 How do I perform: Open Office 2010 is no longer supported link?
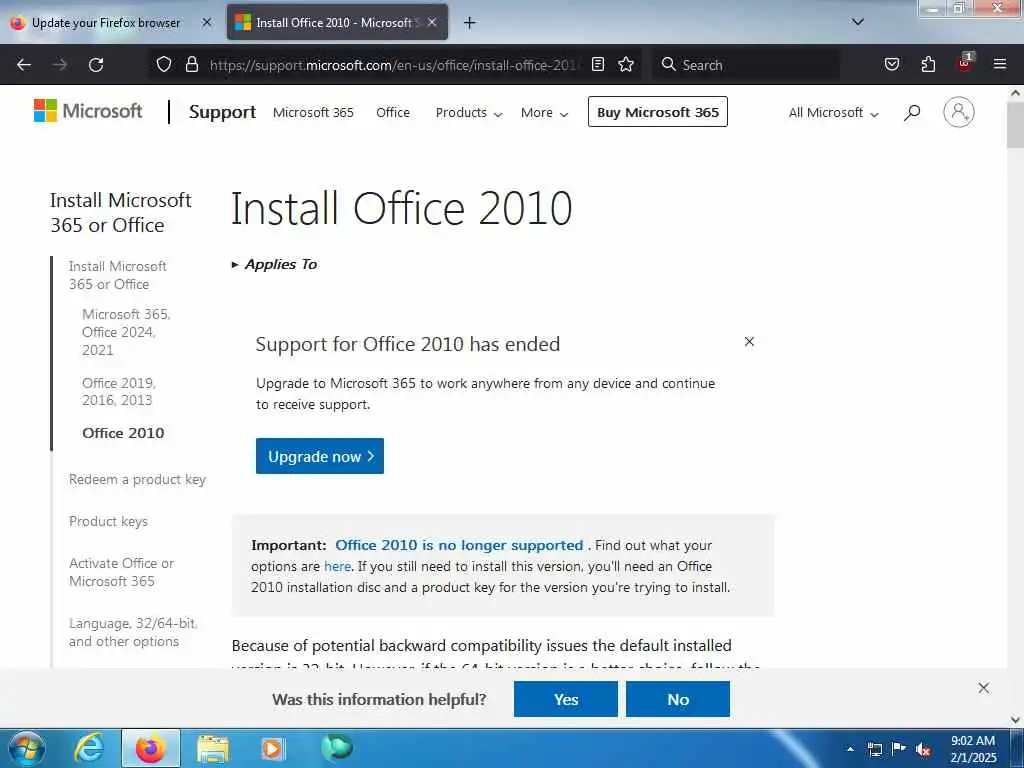(459, 545)
